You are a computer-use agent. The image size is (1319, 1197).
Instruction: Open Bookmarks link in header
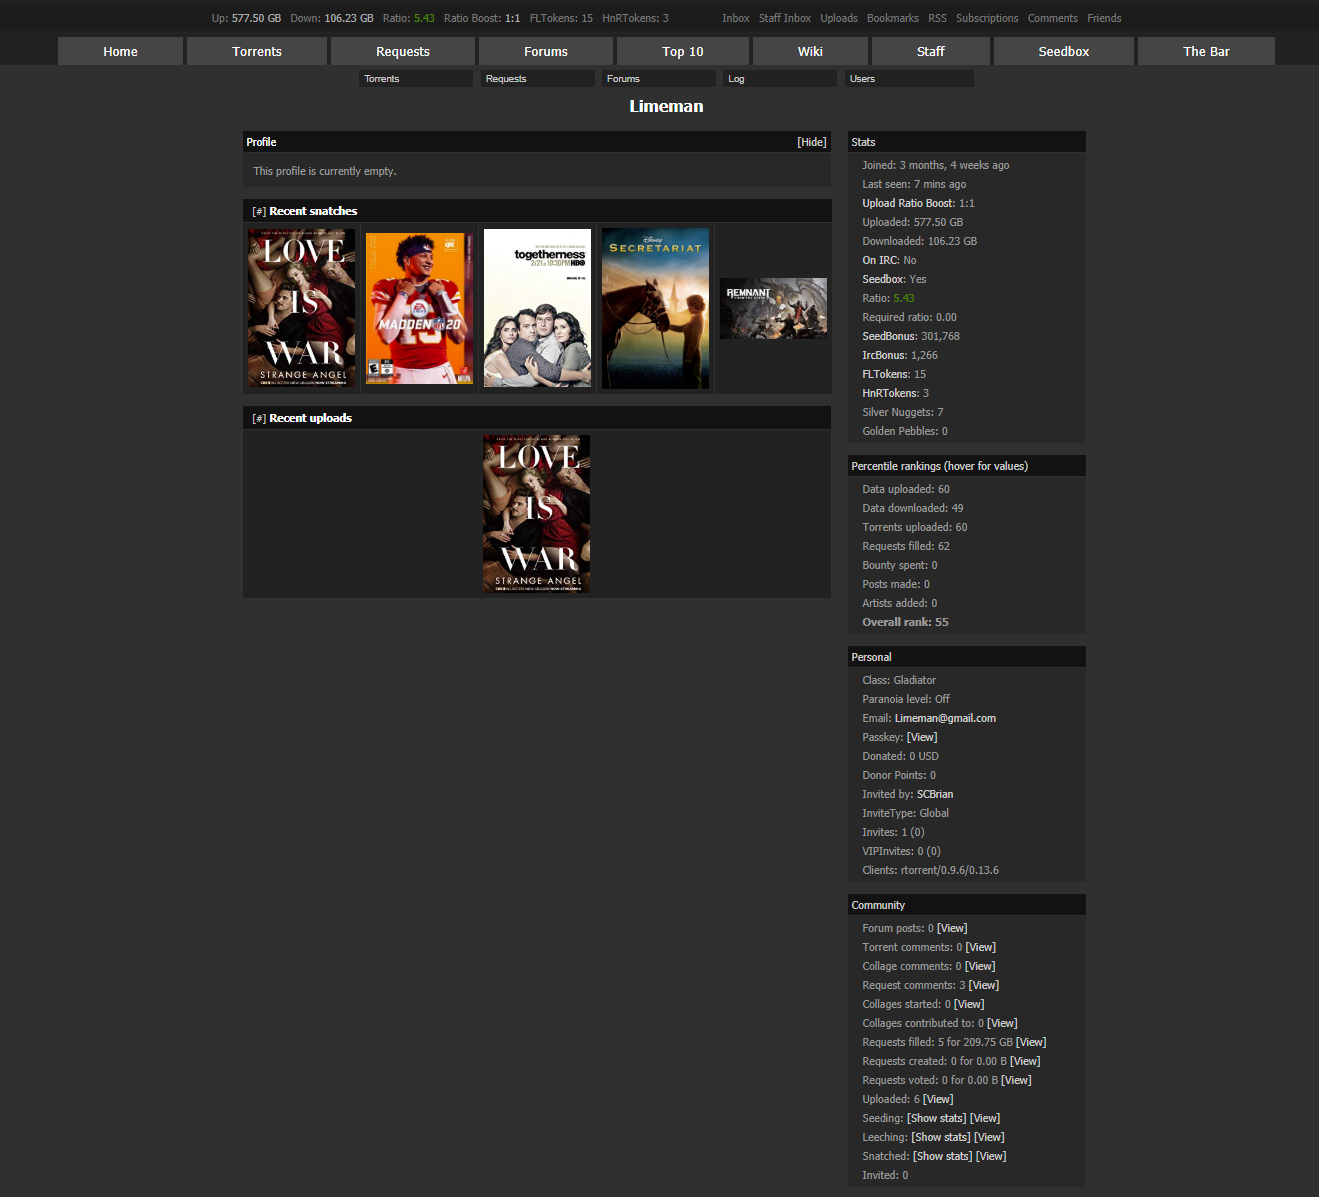[x=893, y=18]
